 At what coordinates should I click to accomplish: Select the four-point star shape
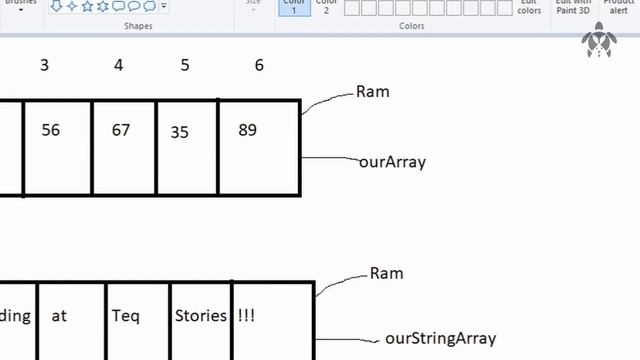72,6
